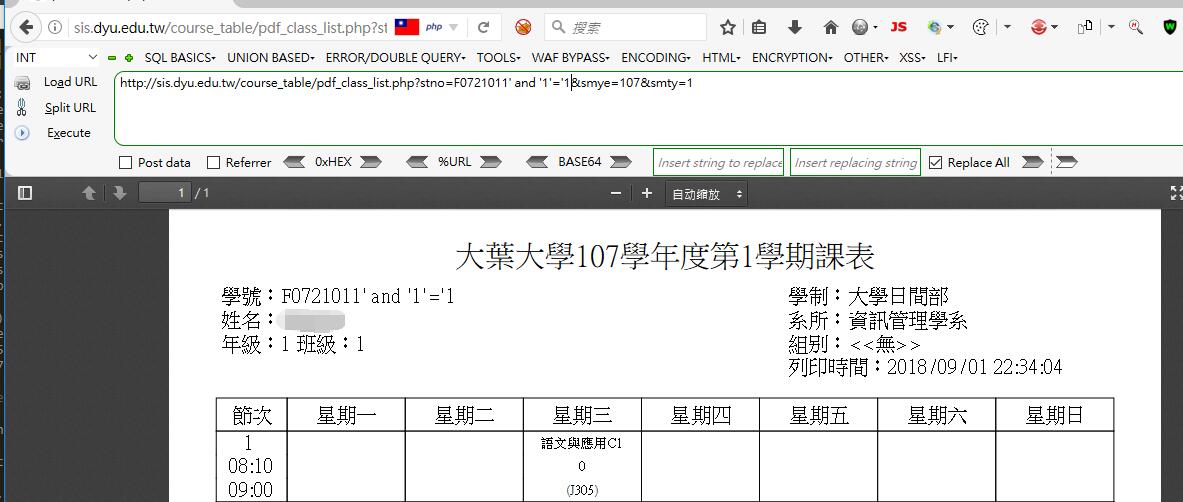Encode selection with right %URL arrow
This screenshot has width=1183, height=502.
(x=490, y=162)
